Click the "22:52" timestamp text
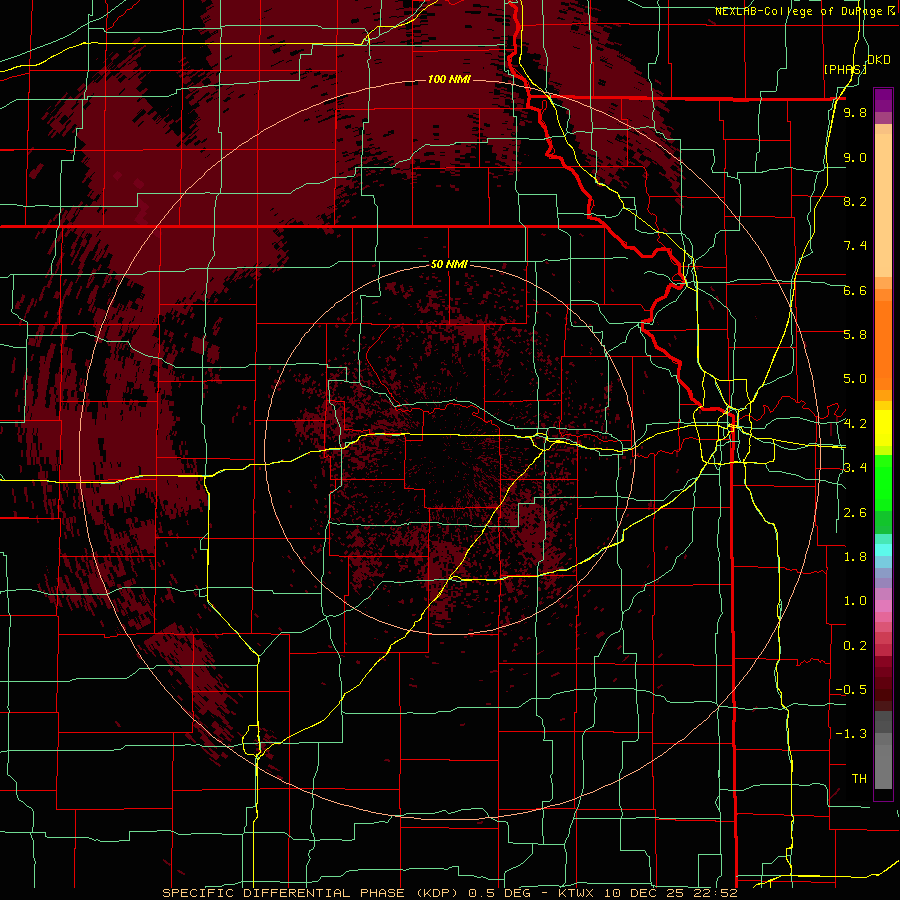Viewport: 900px width, 900px height. (x=715, y=893)
